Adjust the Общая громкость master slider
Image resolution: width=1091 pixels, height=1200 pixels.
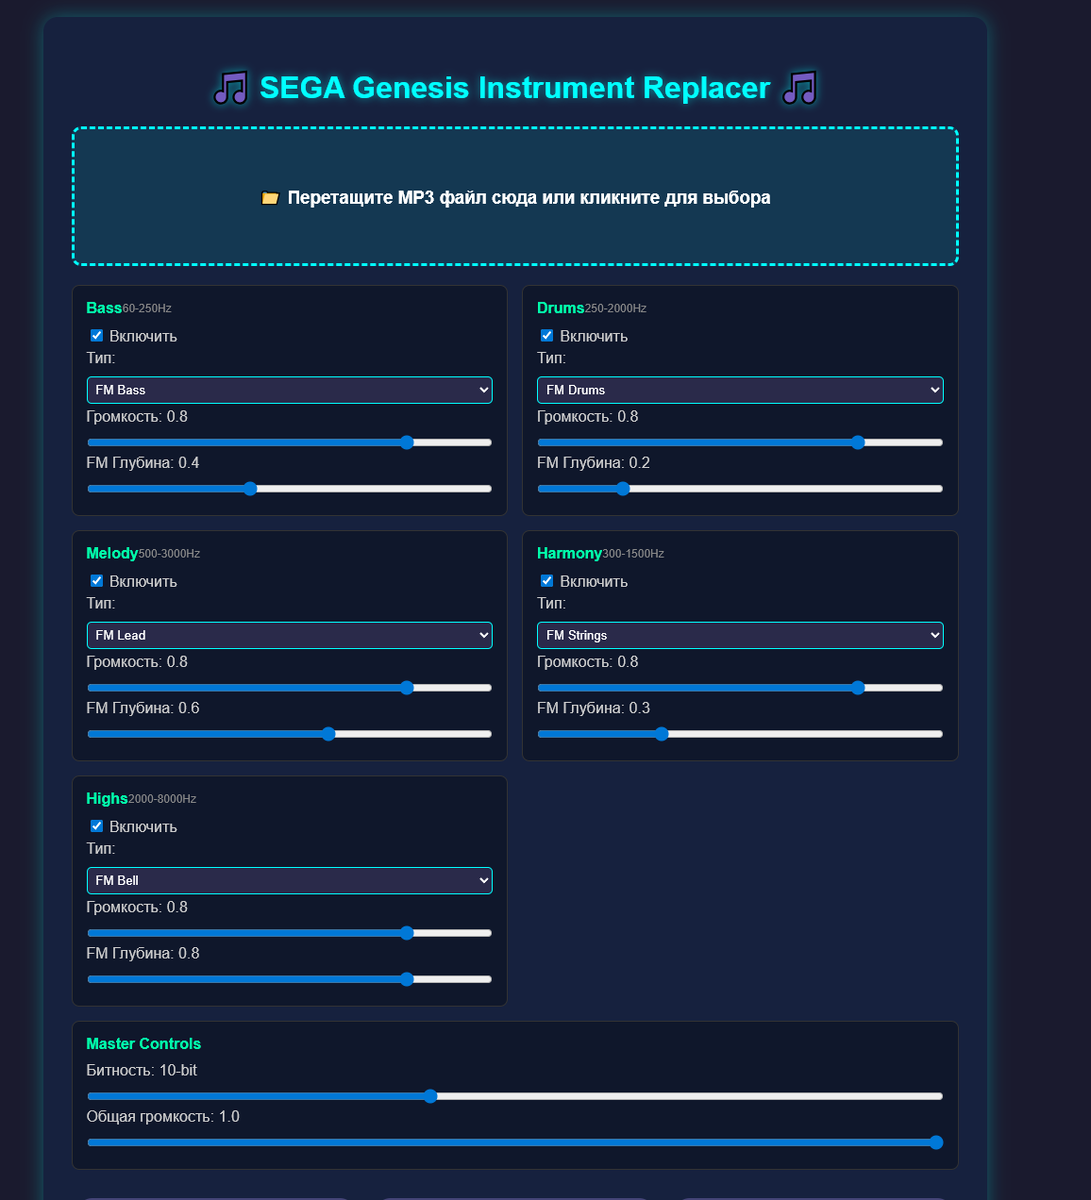coord(515,1142)
